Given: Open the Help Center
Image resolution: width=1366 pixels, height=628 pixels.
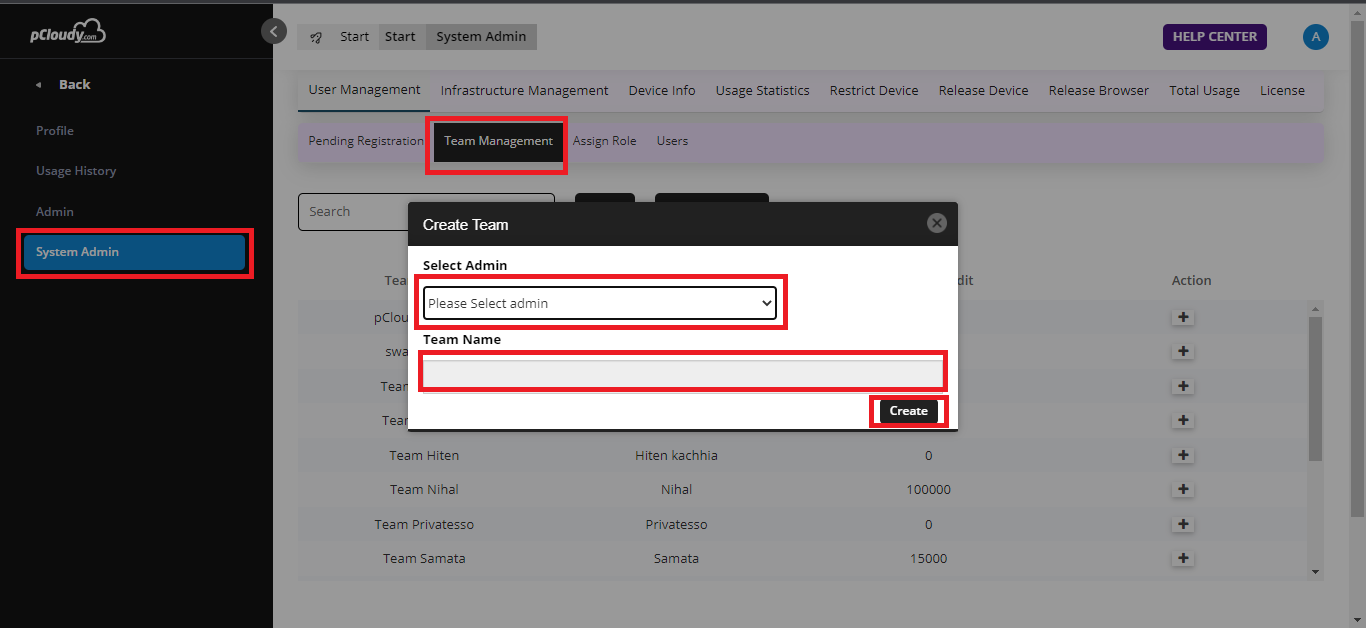Looking at the screenshot, I should tap(1214, 36).
